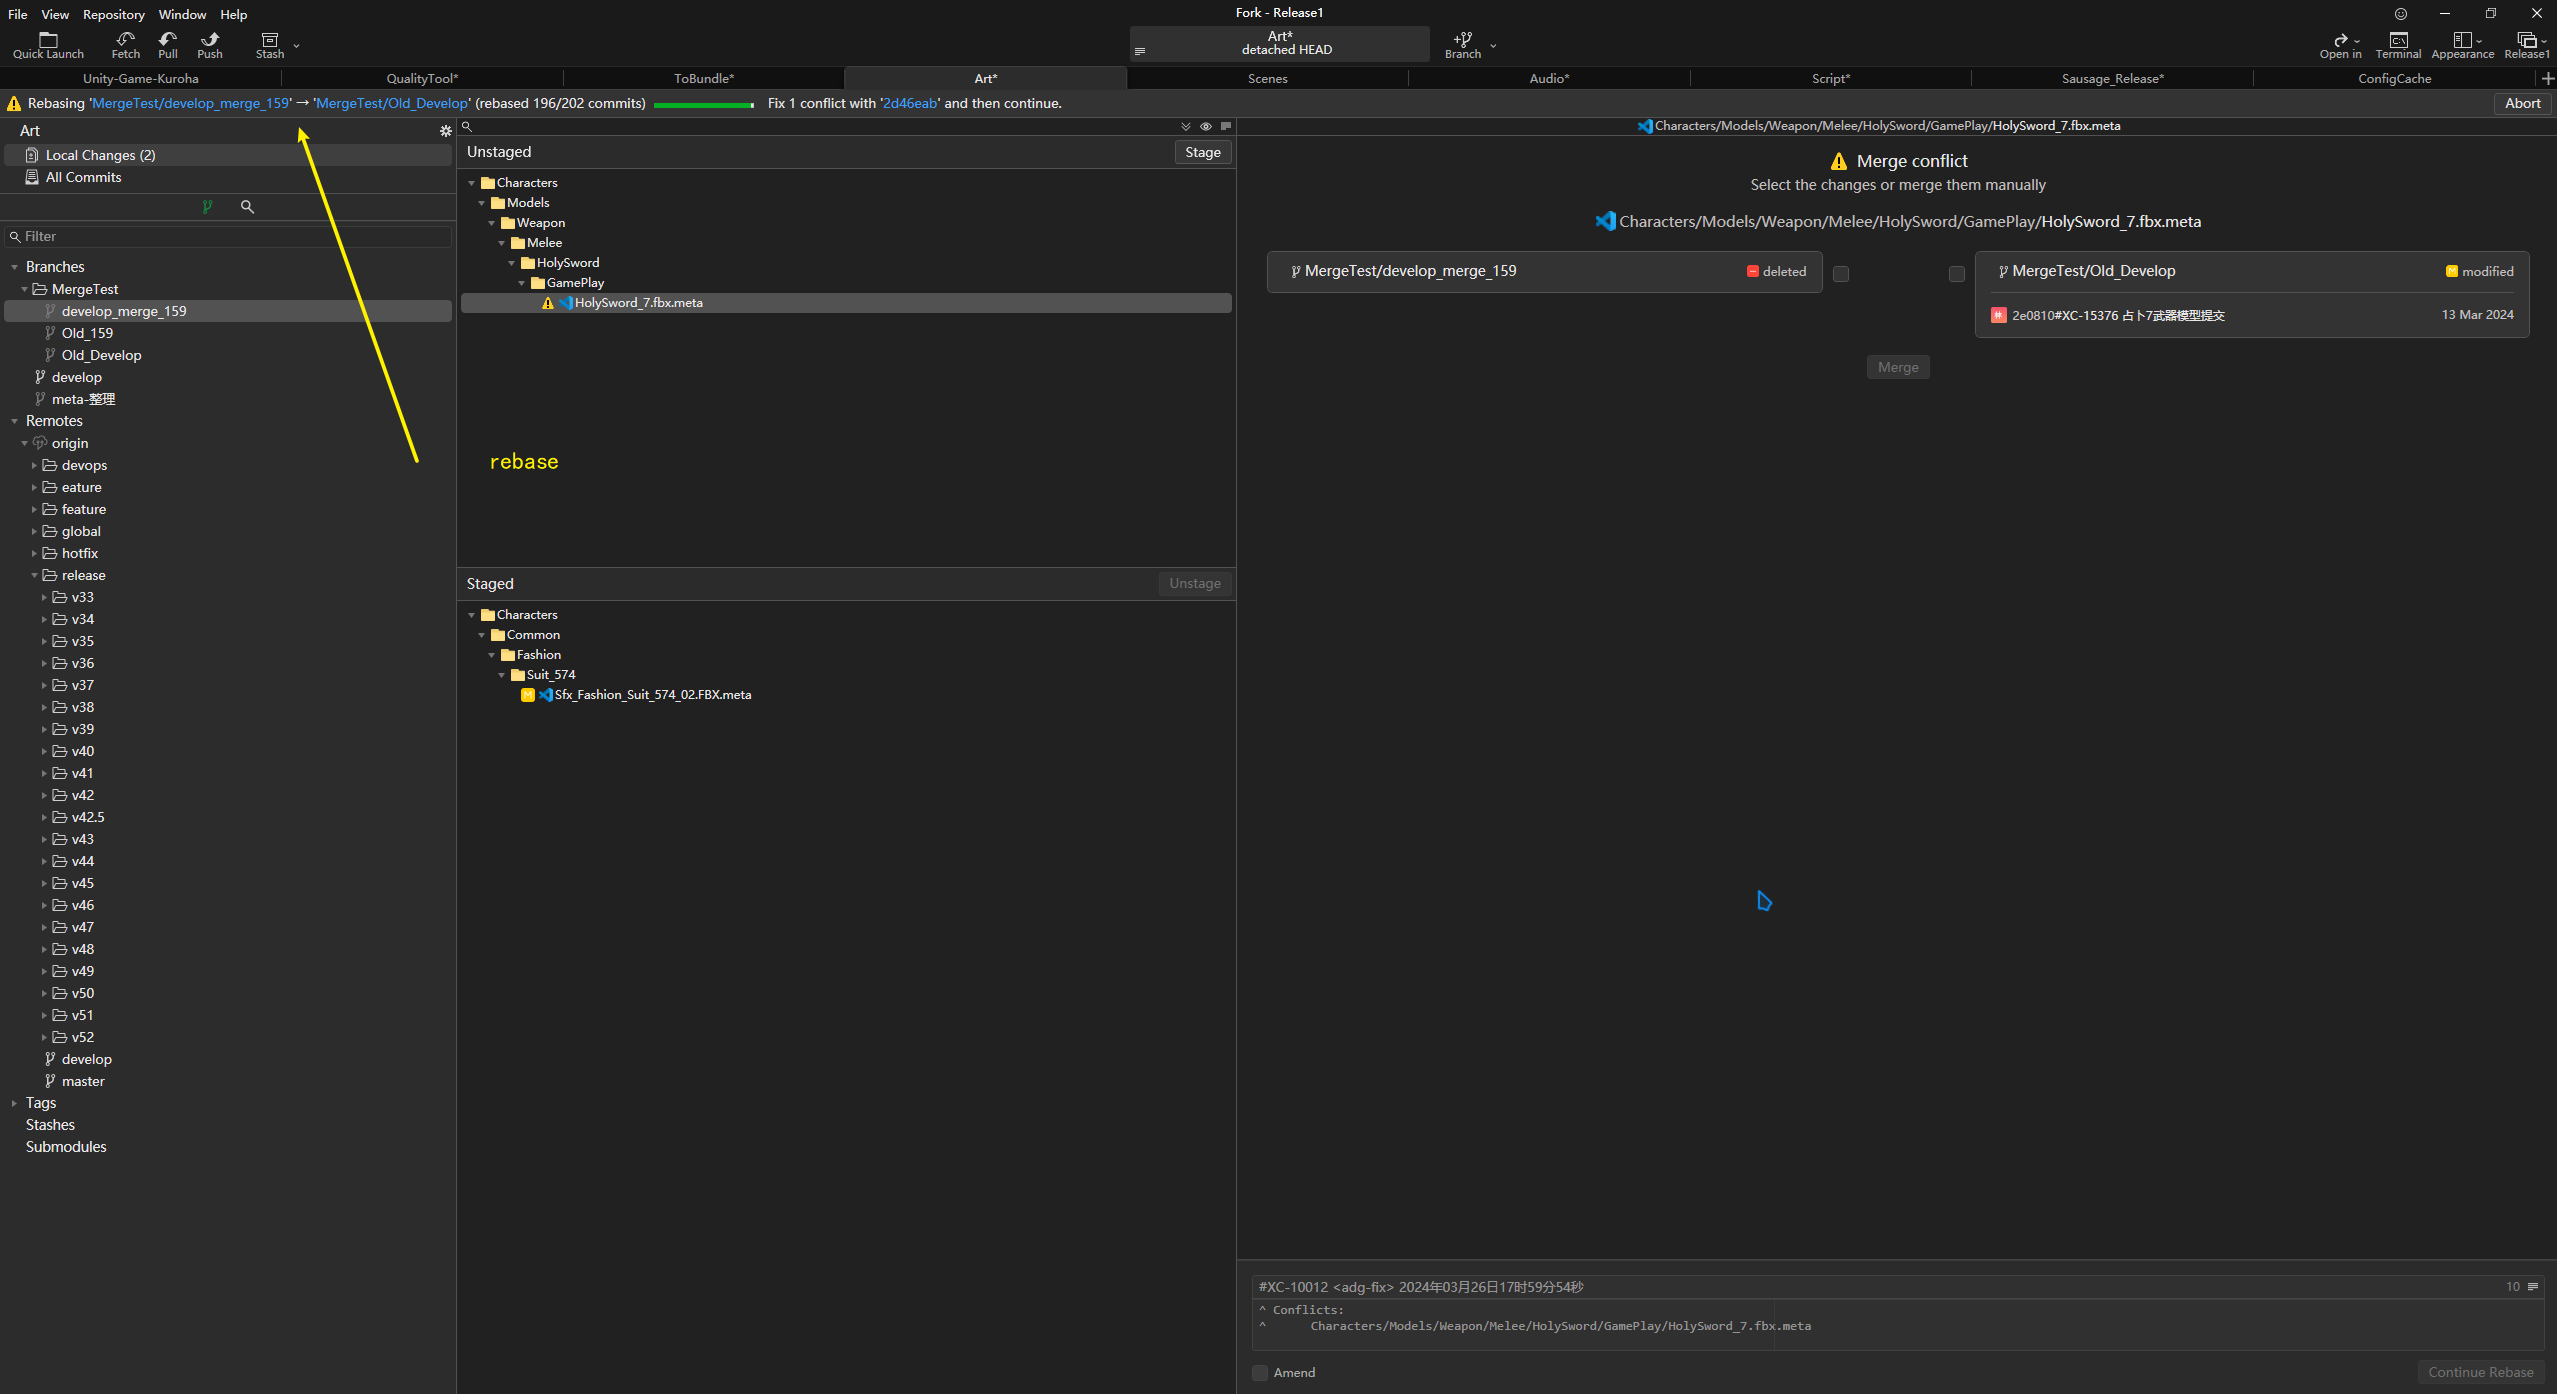Click the sidebar settings gear icon
This screenshot has height=1394, width=2557.
[446, 131]
